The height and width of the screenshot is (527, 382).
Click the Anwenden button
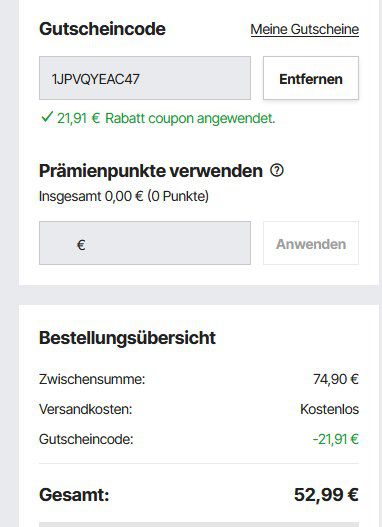(311, 243)
